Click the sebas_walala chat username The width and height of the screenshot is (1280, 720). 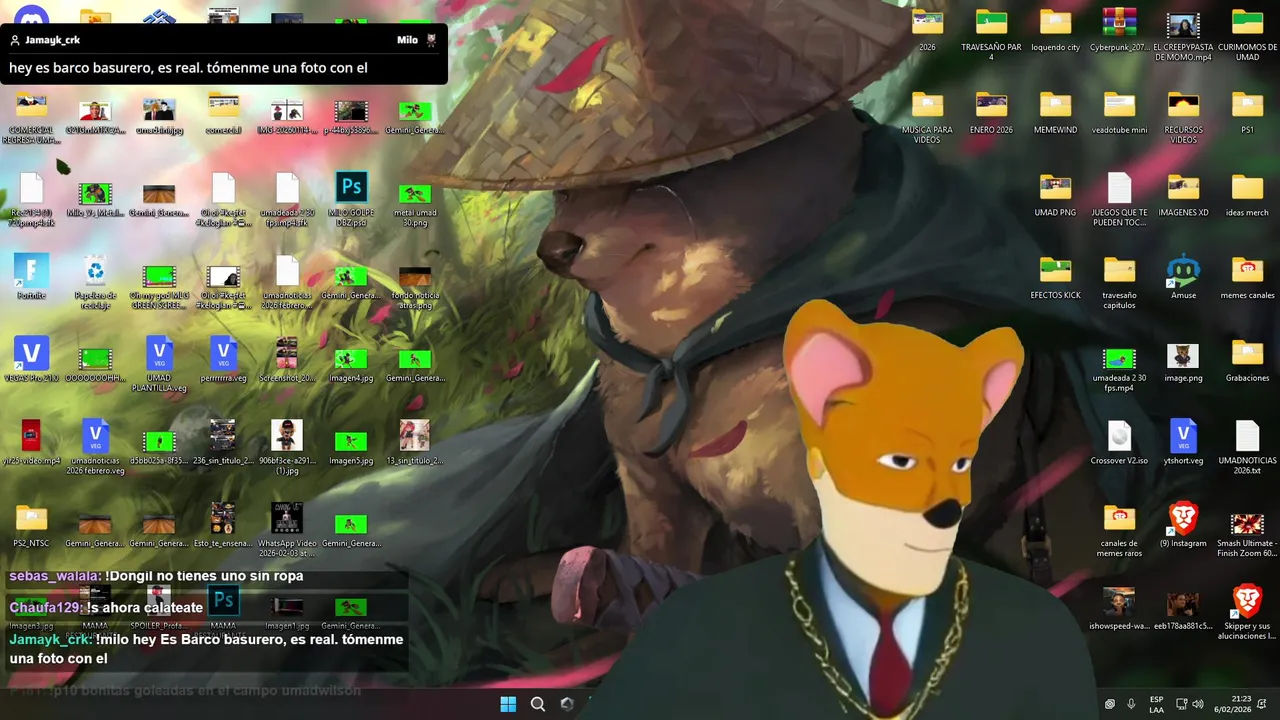point(55,576)
